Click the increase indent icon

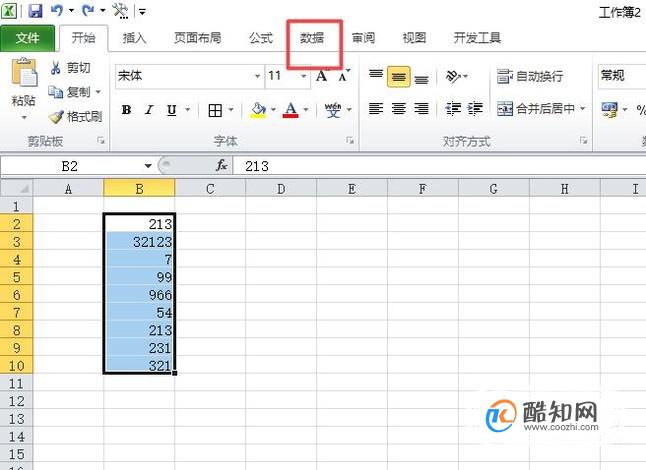point(475,109)
